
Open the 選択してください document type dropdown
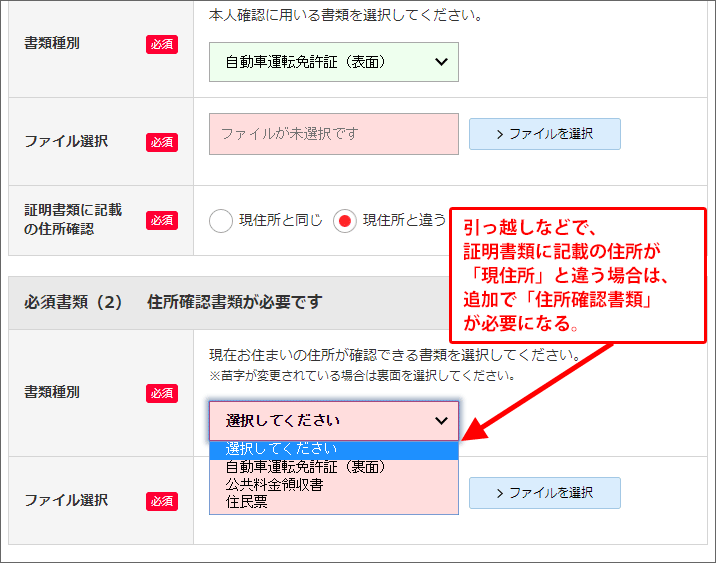click(334, 421)
